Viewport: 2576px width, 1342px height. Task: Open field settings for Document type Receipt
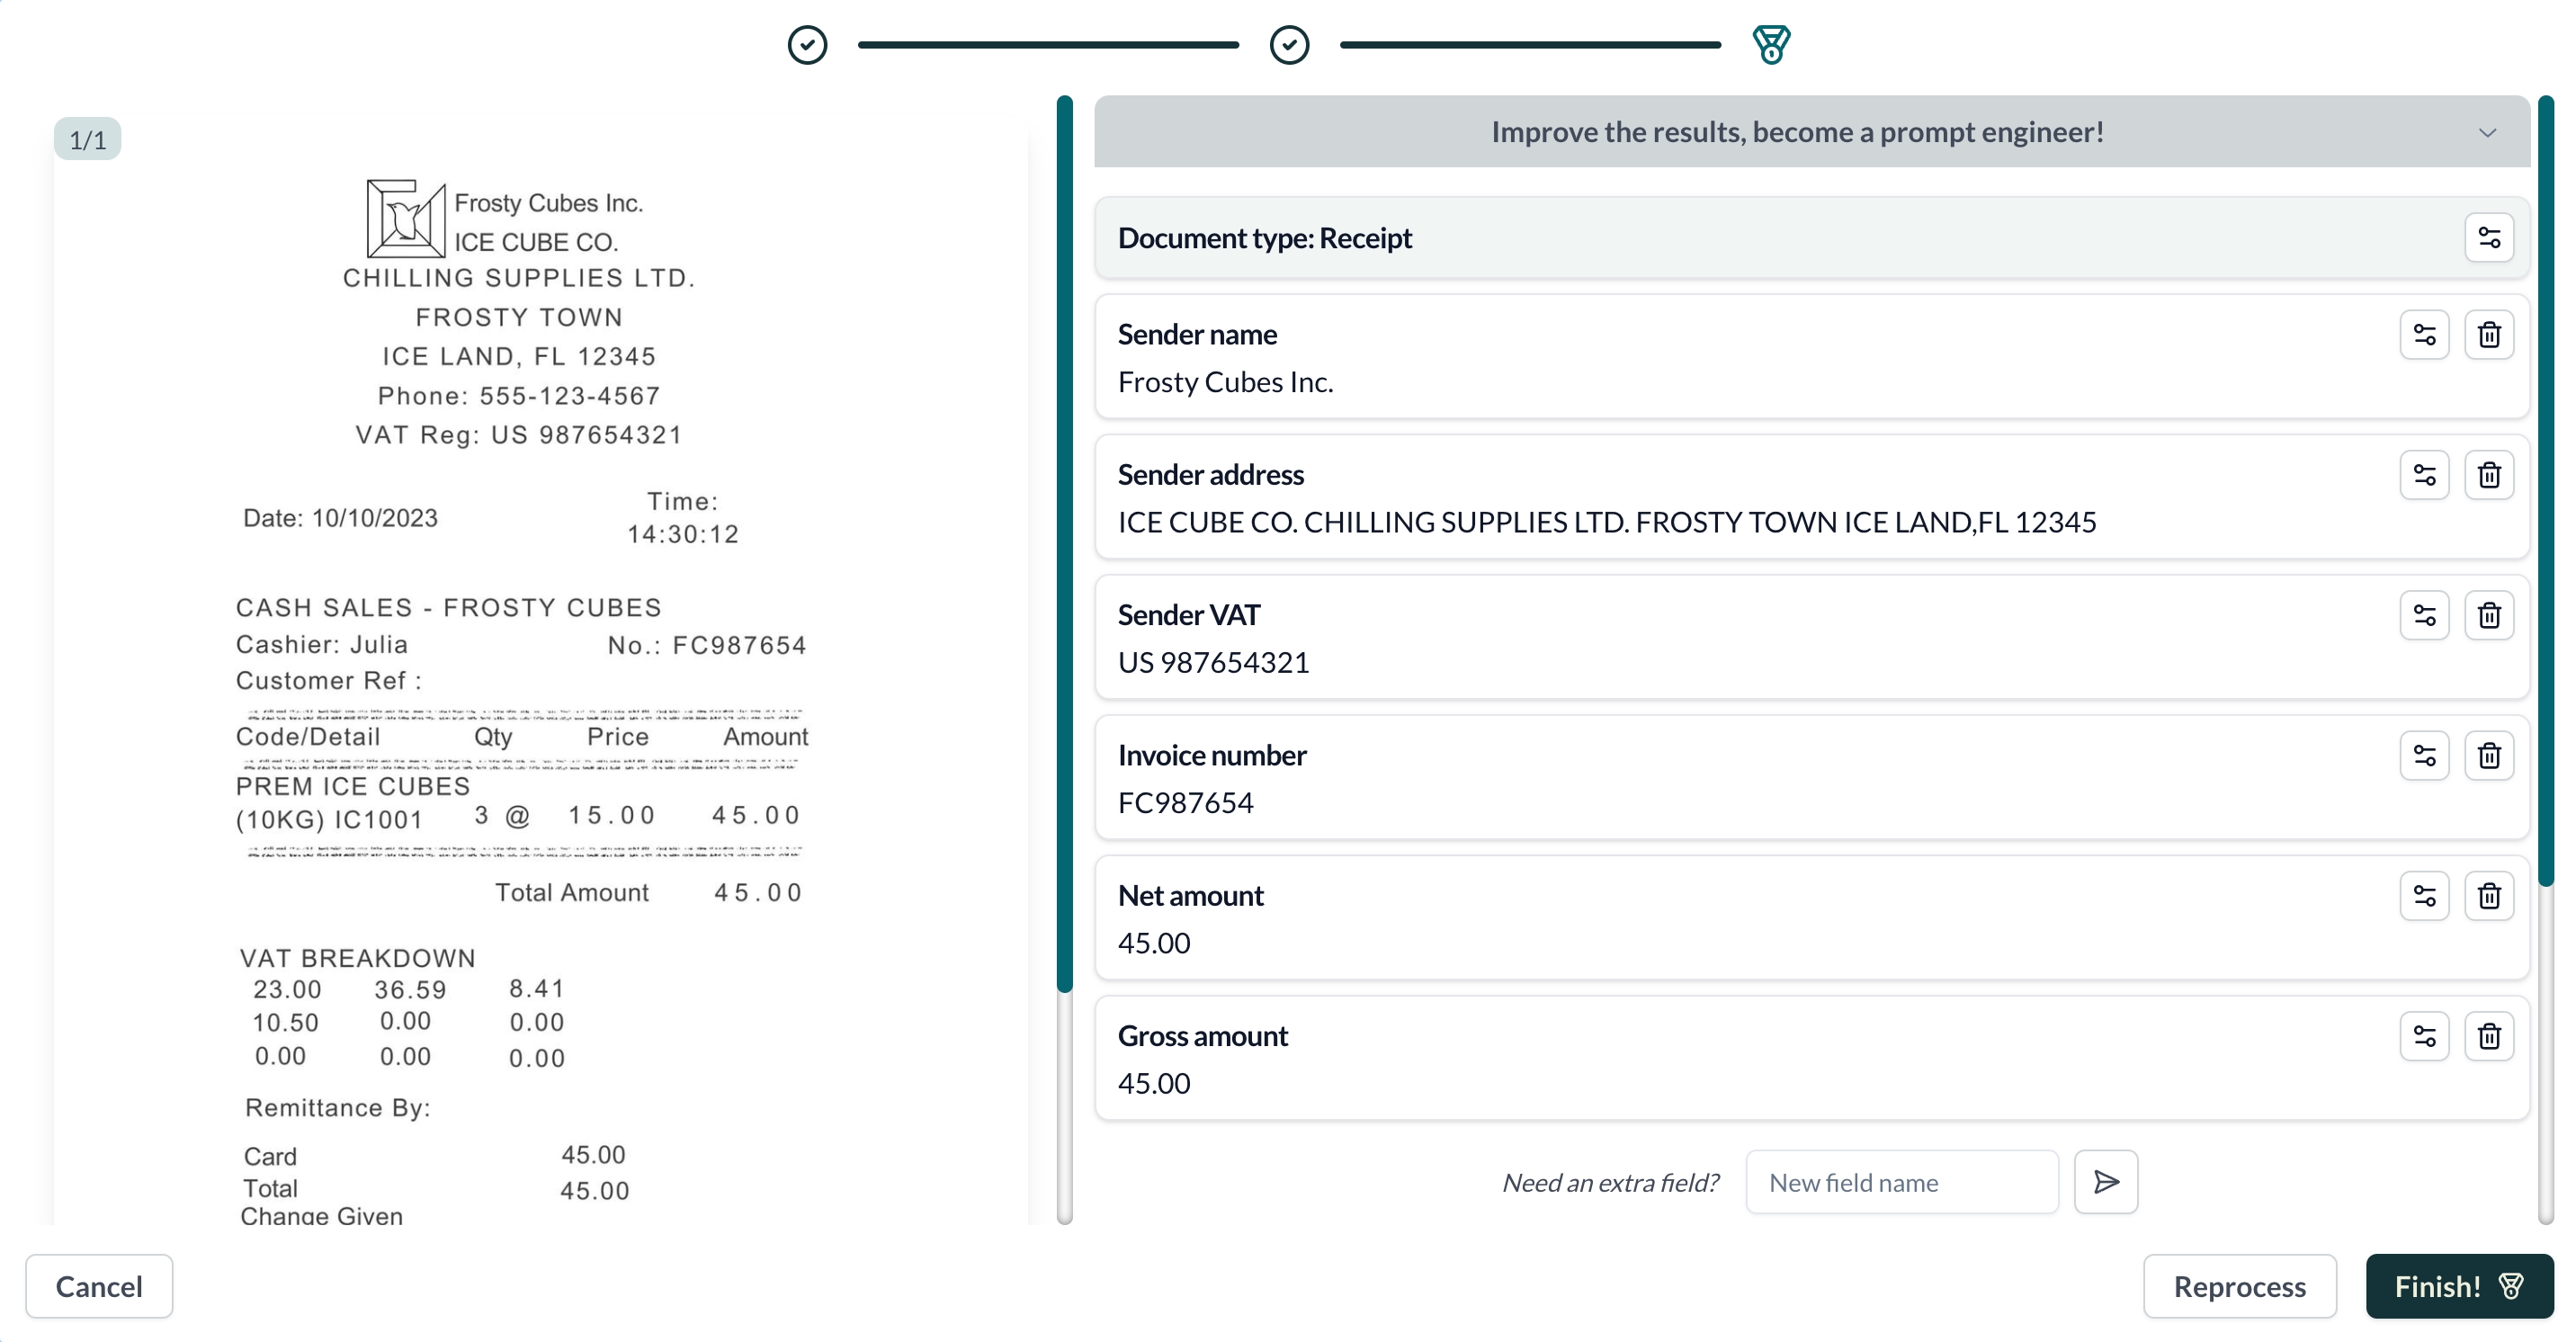pyautogui.click(x=2490, y=237)
